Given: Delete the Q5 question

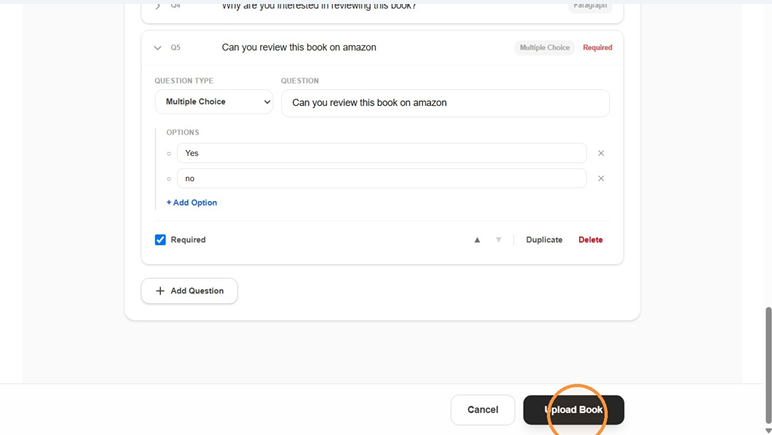Looking at the screenshot, I should tap(590, 240).
